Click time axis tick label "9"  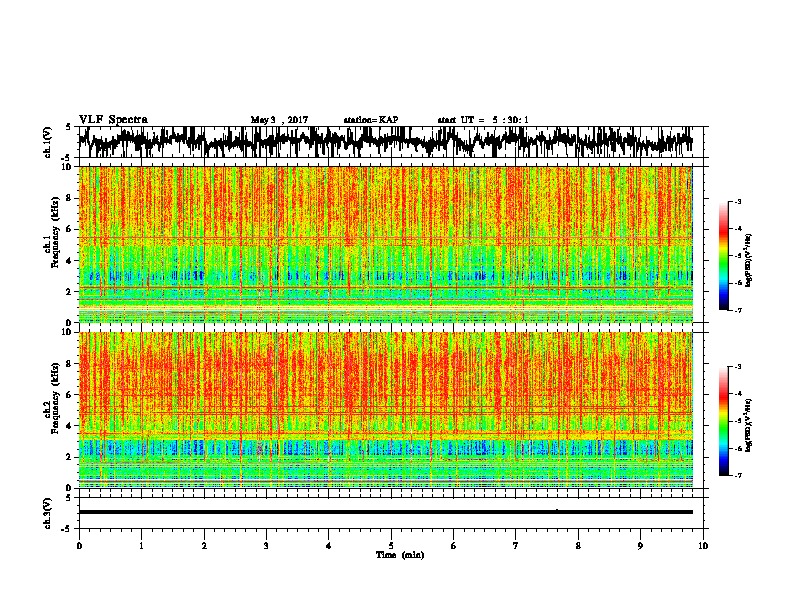(640, 545)
